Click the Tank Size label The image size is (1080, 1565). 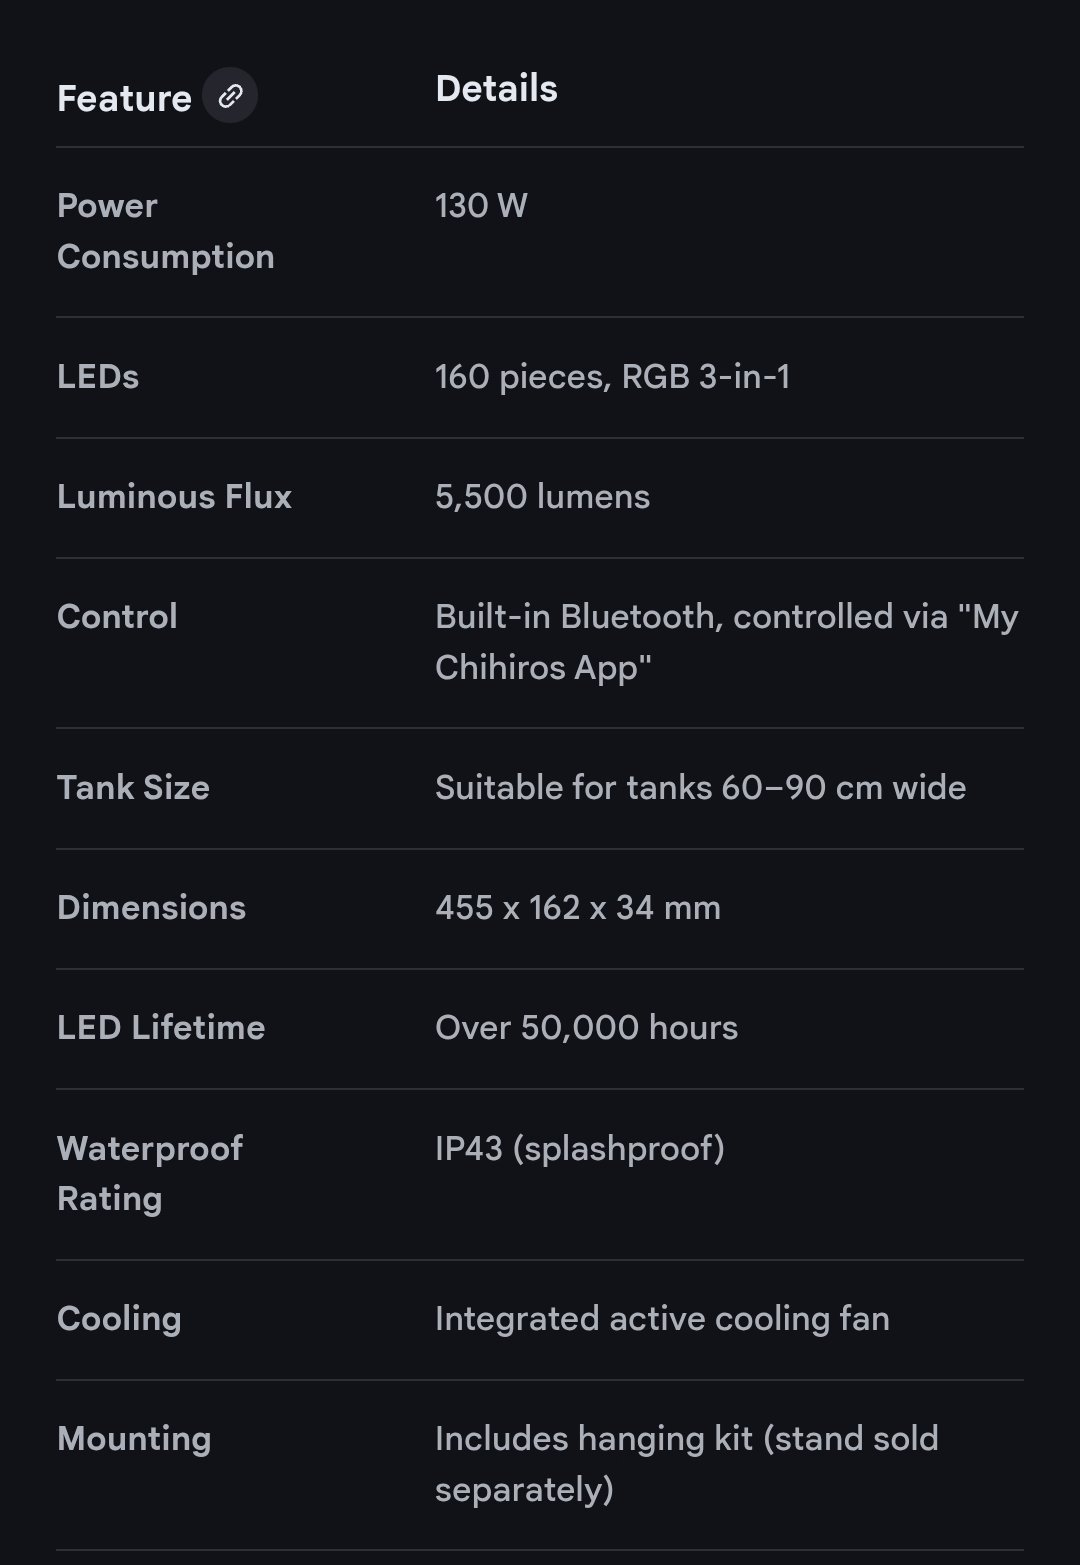click(x=133, y=788)
